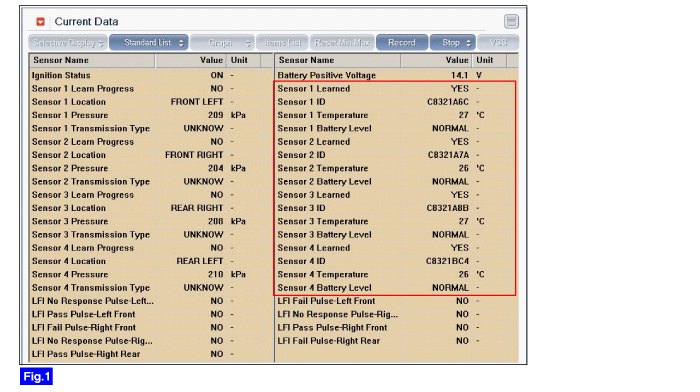Start recording with the Record button

[x=402, y=43]
